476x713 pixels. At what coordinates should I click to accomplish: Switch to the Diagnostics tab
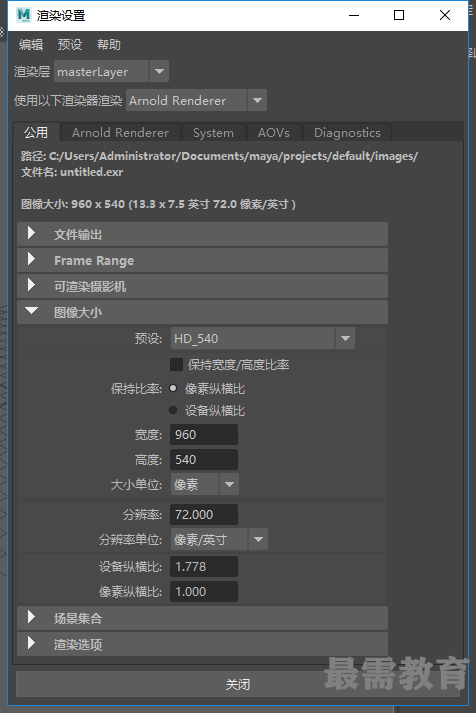[x=347, y=132]
